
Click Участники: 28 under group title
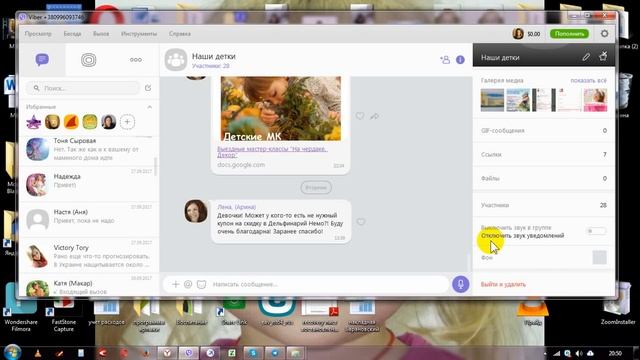coord(211,66)
